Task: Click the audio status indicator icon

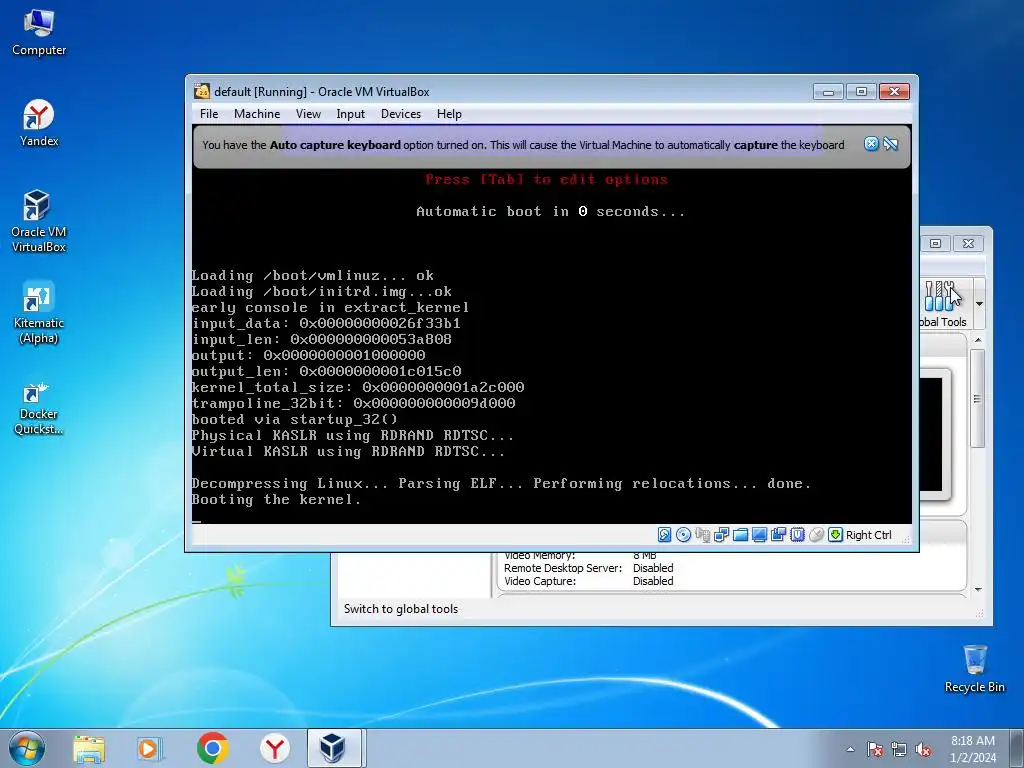Action: point(703,535)
